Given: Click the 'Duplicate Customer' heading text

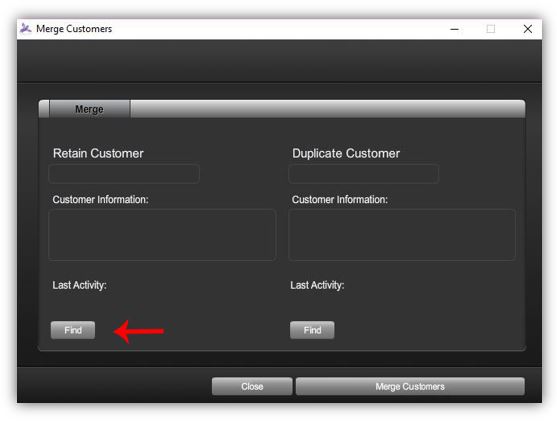Looking at the screenshot, I should pos(346,153).
